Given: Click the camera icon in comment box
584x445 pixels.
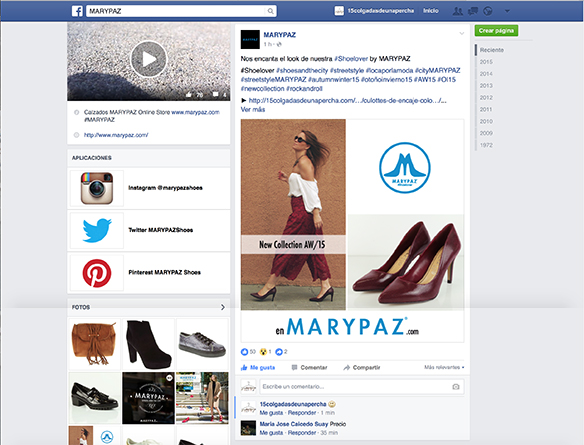Looking at the screenshot, I should pyautogui.click(x=456, y=387).
